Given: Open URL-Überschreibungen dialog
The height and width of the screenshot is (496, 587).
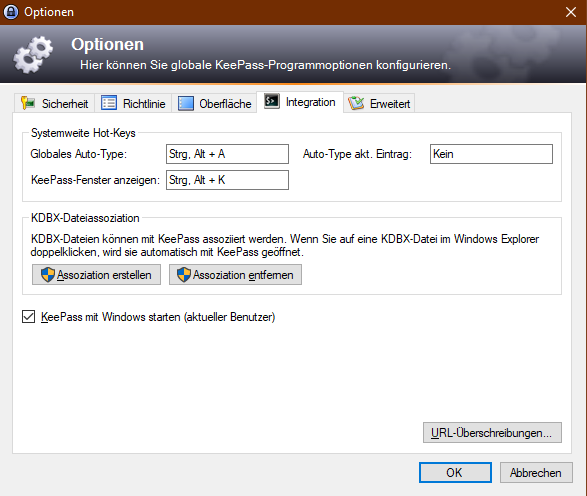Looking at the screenshot, I should point(492,433).
